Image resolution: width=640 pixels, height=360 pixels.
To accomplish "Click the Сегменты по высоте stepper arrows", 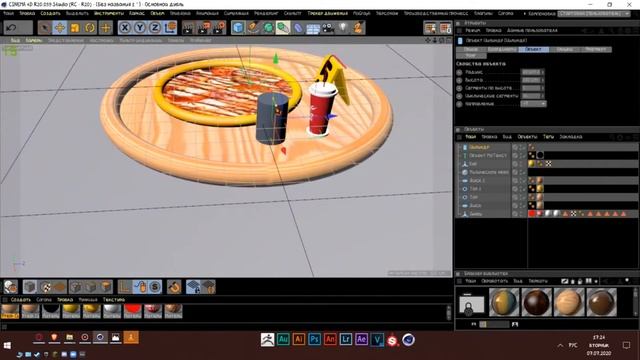I will (x=542, y=88).
